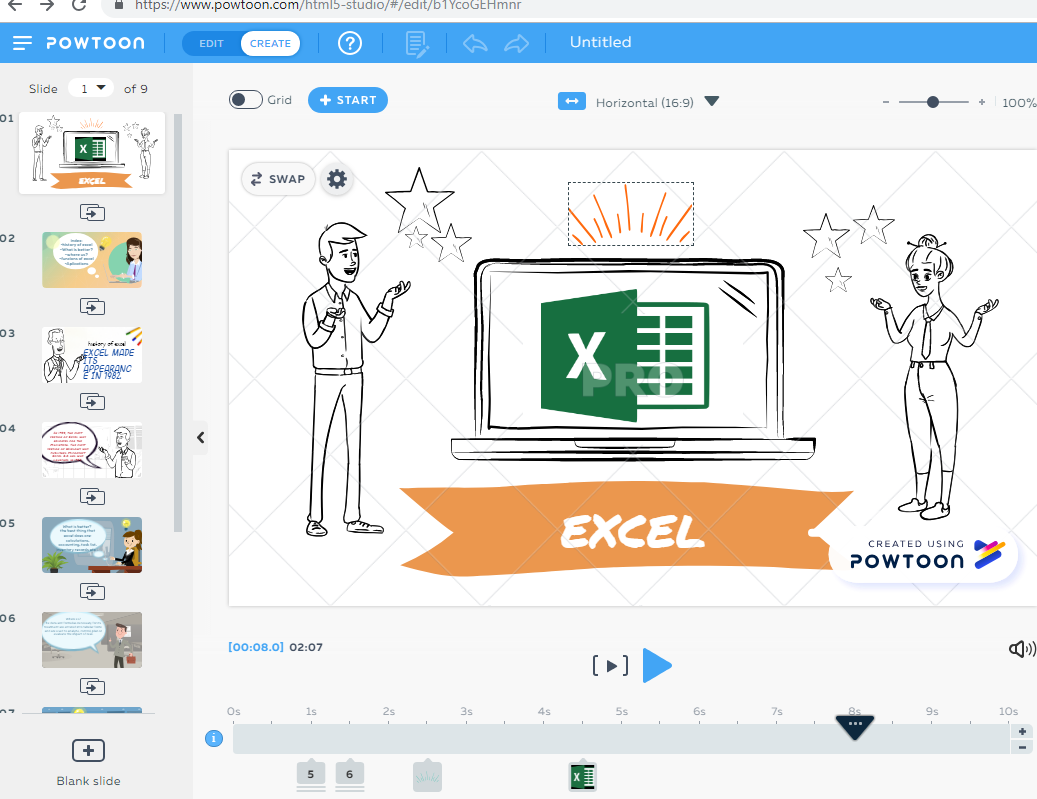Click the START button
Image resolution: width=1037 pixels, height=799 pixels.
[x=347, y=100]
